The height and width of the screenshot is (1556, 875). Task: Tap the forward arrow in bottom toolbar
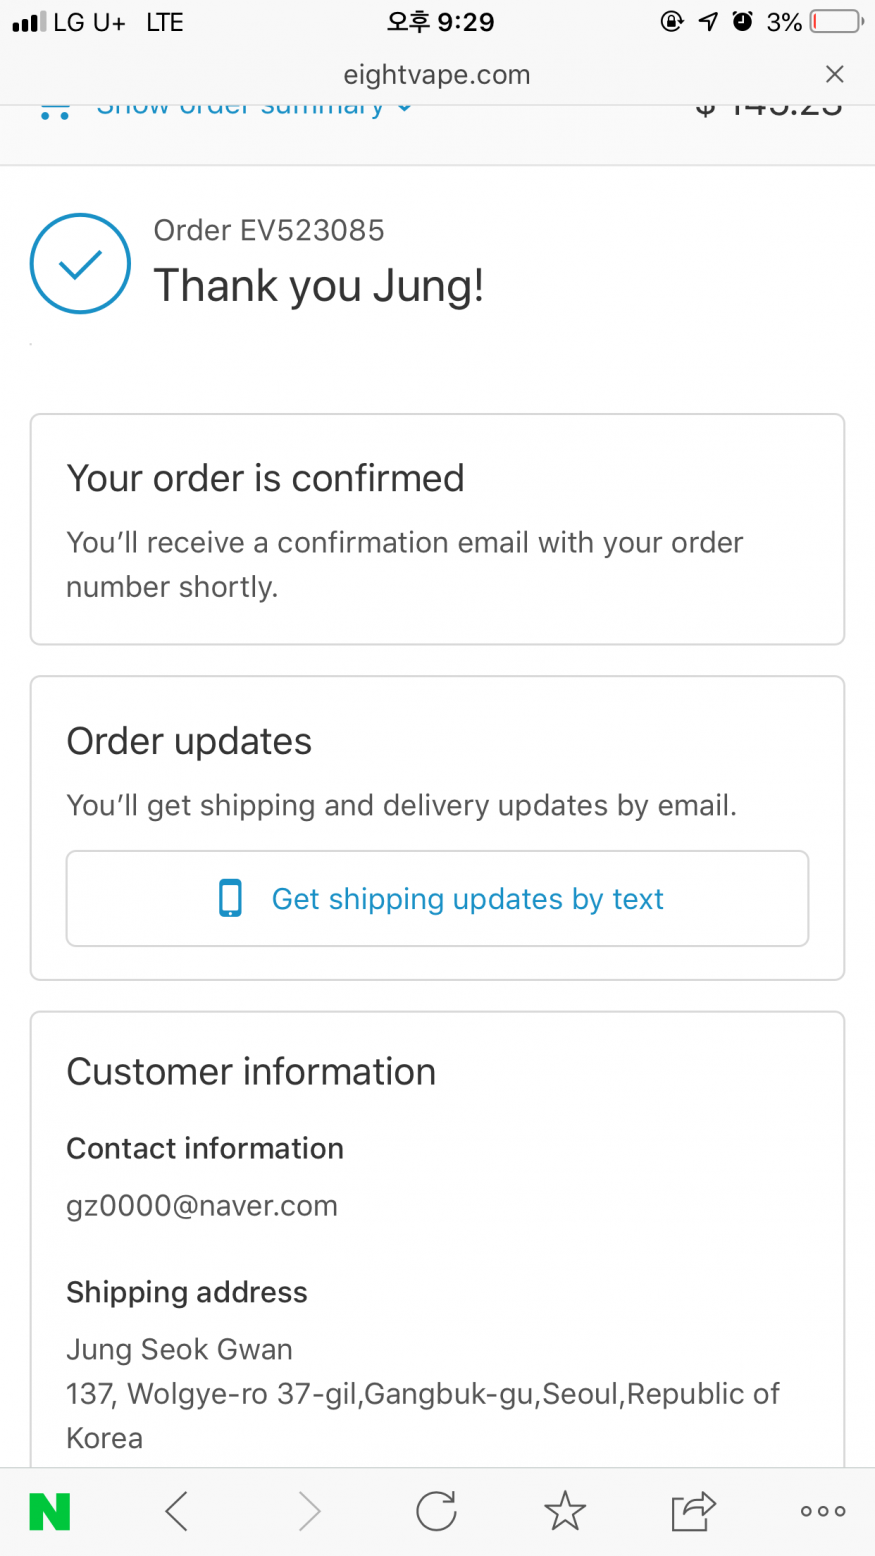pos(310,1511)
